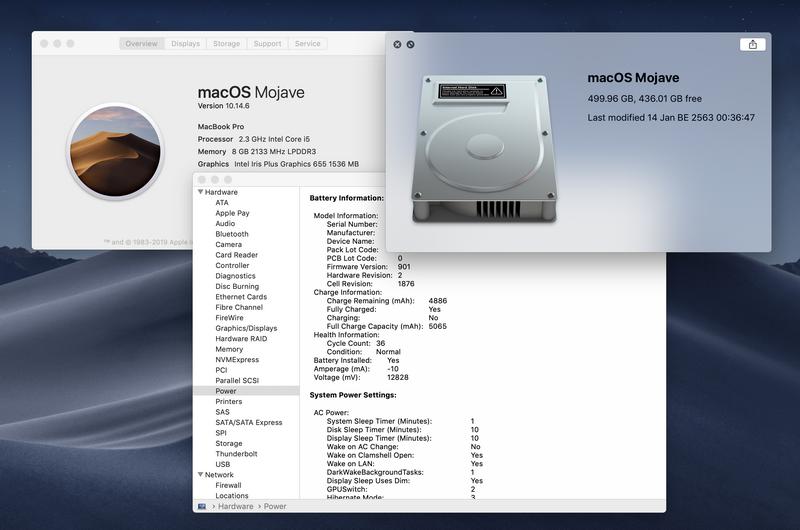Select Printers in the sidebar
Image resolution: width=800 pixels, height=530 pixels.
pyautogui.click(x=229, y=401)
